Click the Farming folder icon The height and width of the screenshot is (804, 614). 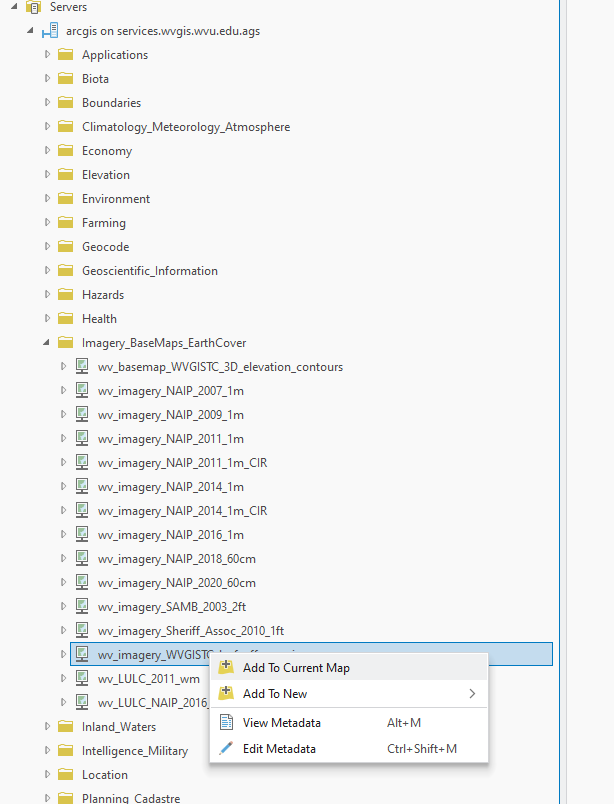66,223
